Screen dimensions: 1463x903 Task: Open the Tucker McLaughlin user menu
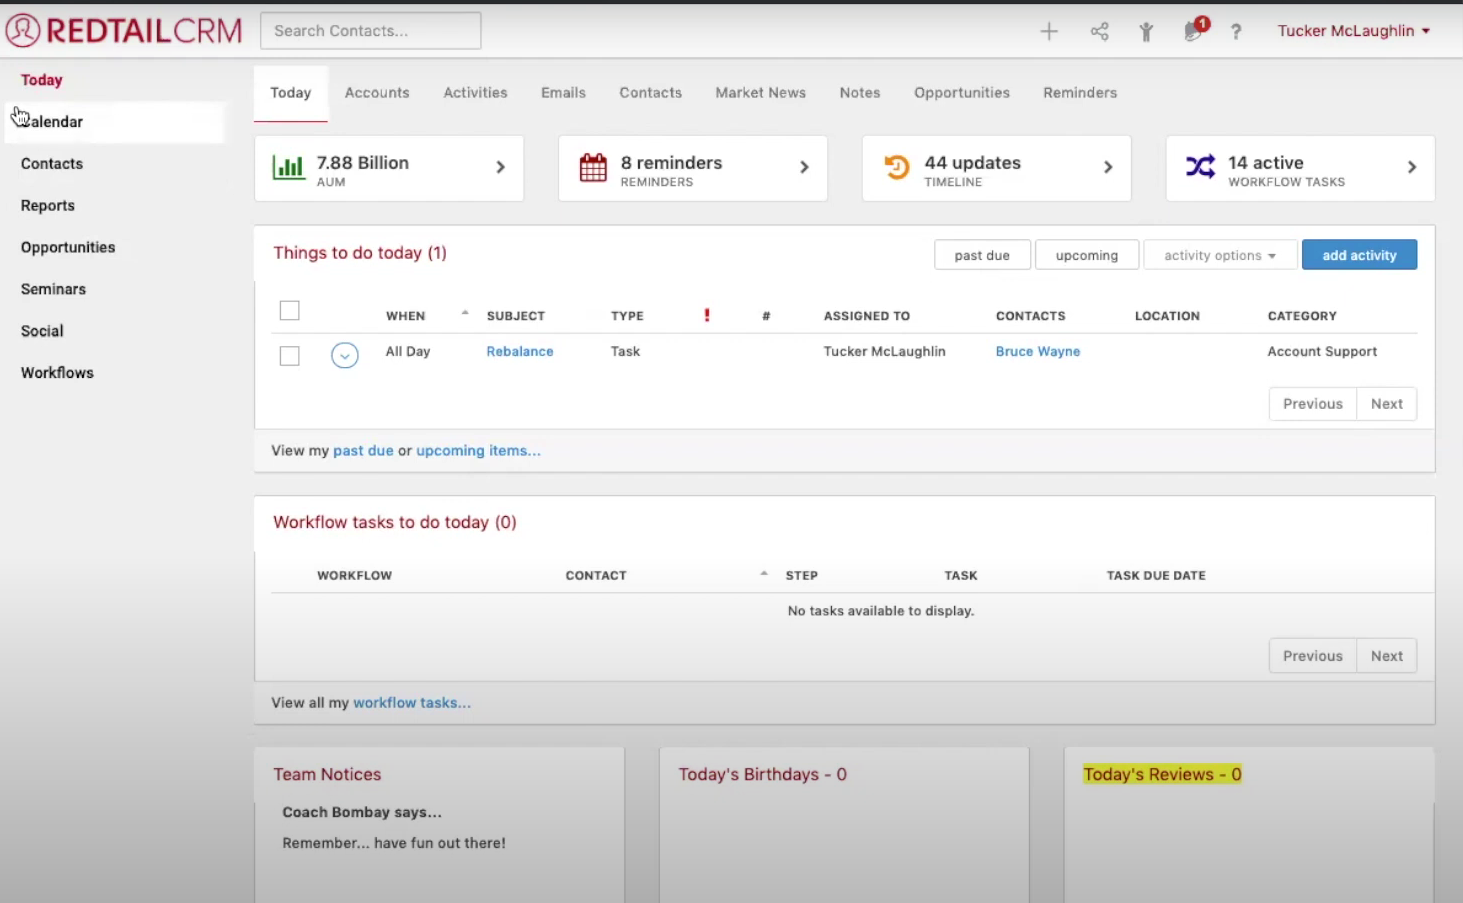pyautogui.click(x=1352, y=30)
